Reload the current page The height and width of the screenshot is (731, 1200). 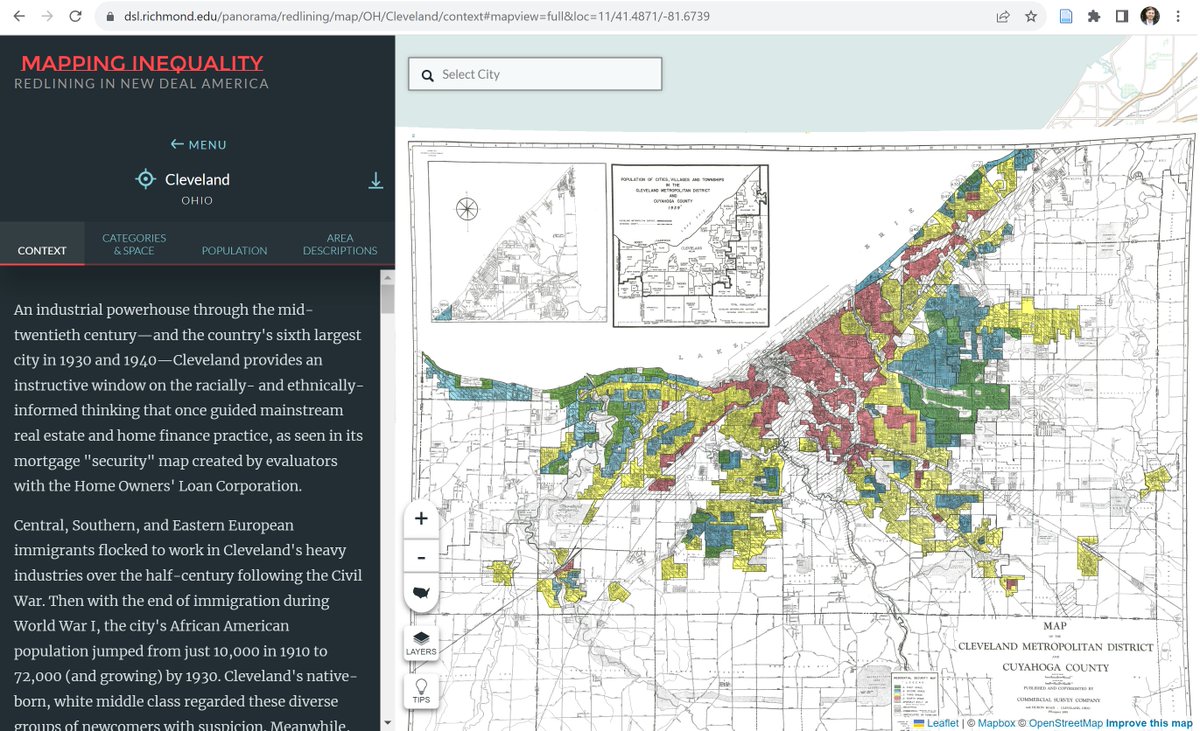tap(76, 17)
